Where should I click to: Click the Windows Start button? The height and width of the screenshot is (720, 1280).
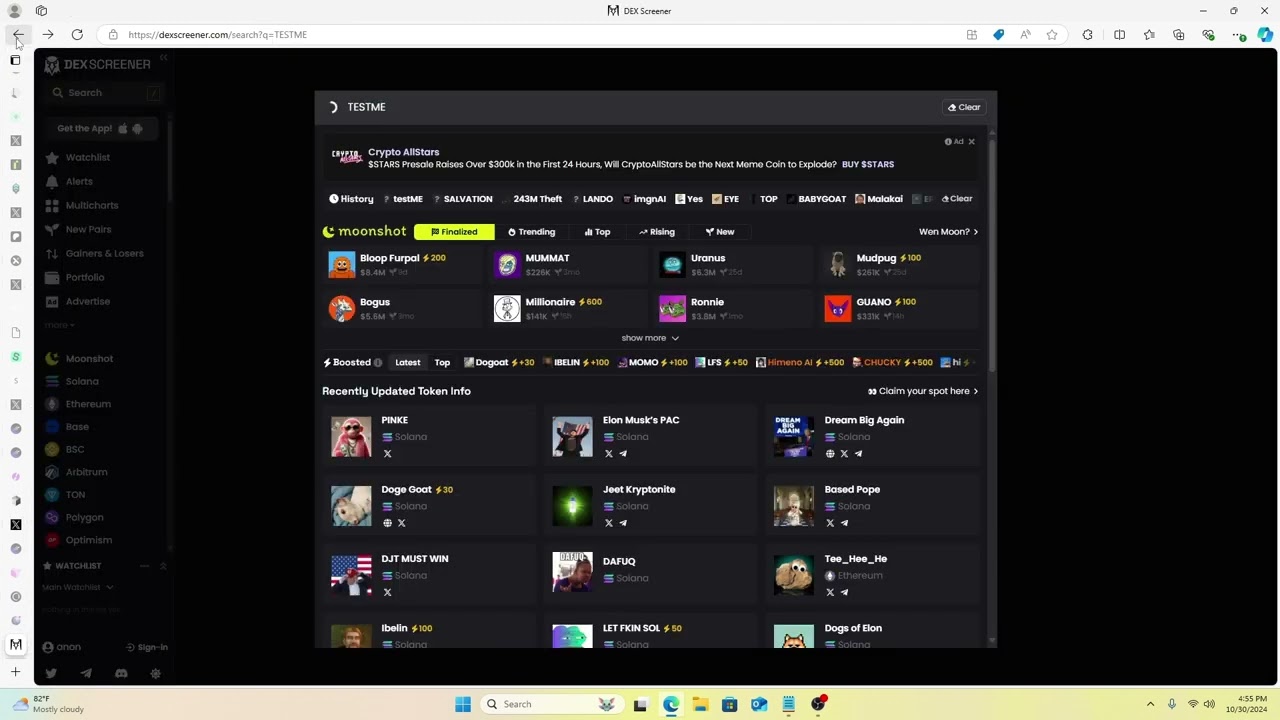tap(463, 704)
